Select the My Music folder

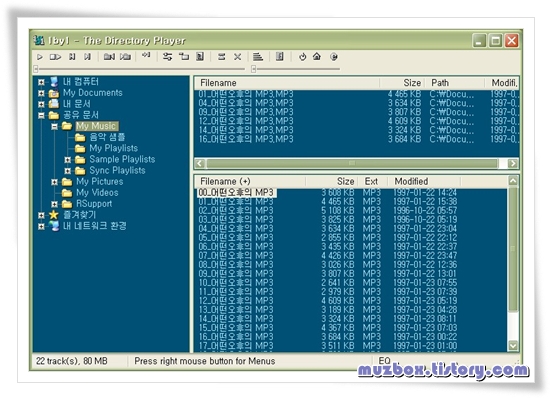(x=96, y=126)
